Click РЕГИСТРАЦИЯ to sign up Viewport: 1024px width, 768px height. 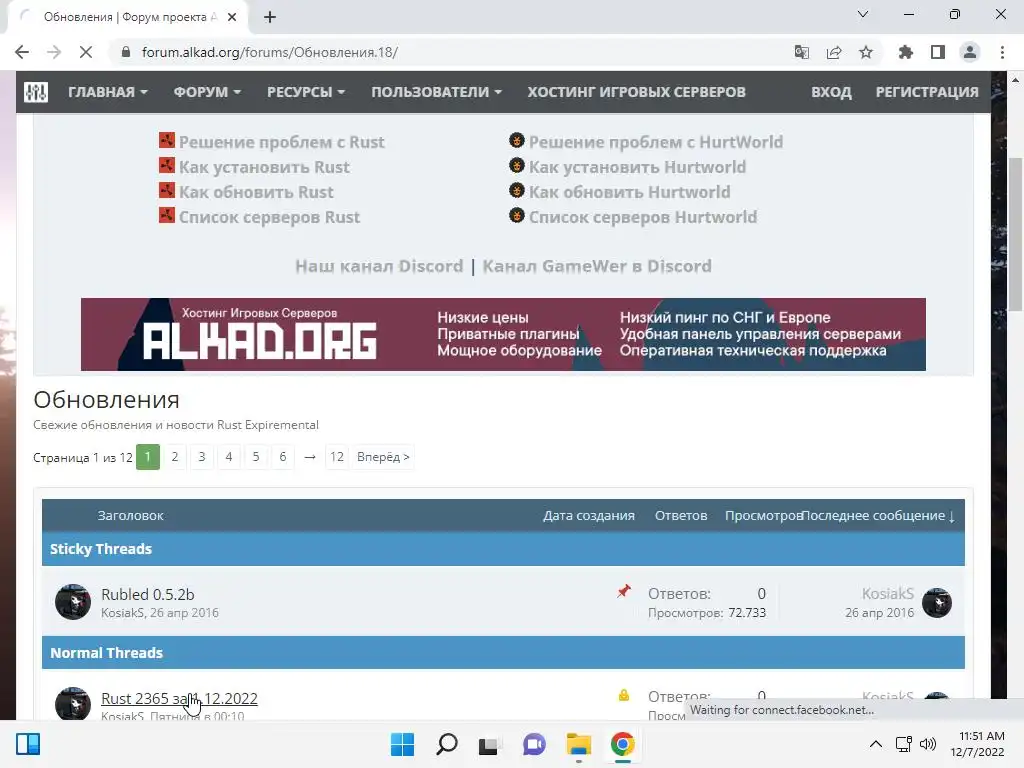click(x=927, y=92)
